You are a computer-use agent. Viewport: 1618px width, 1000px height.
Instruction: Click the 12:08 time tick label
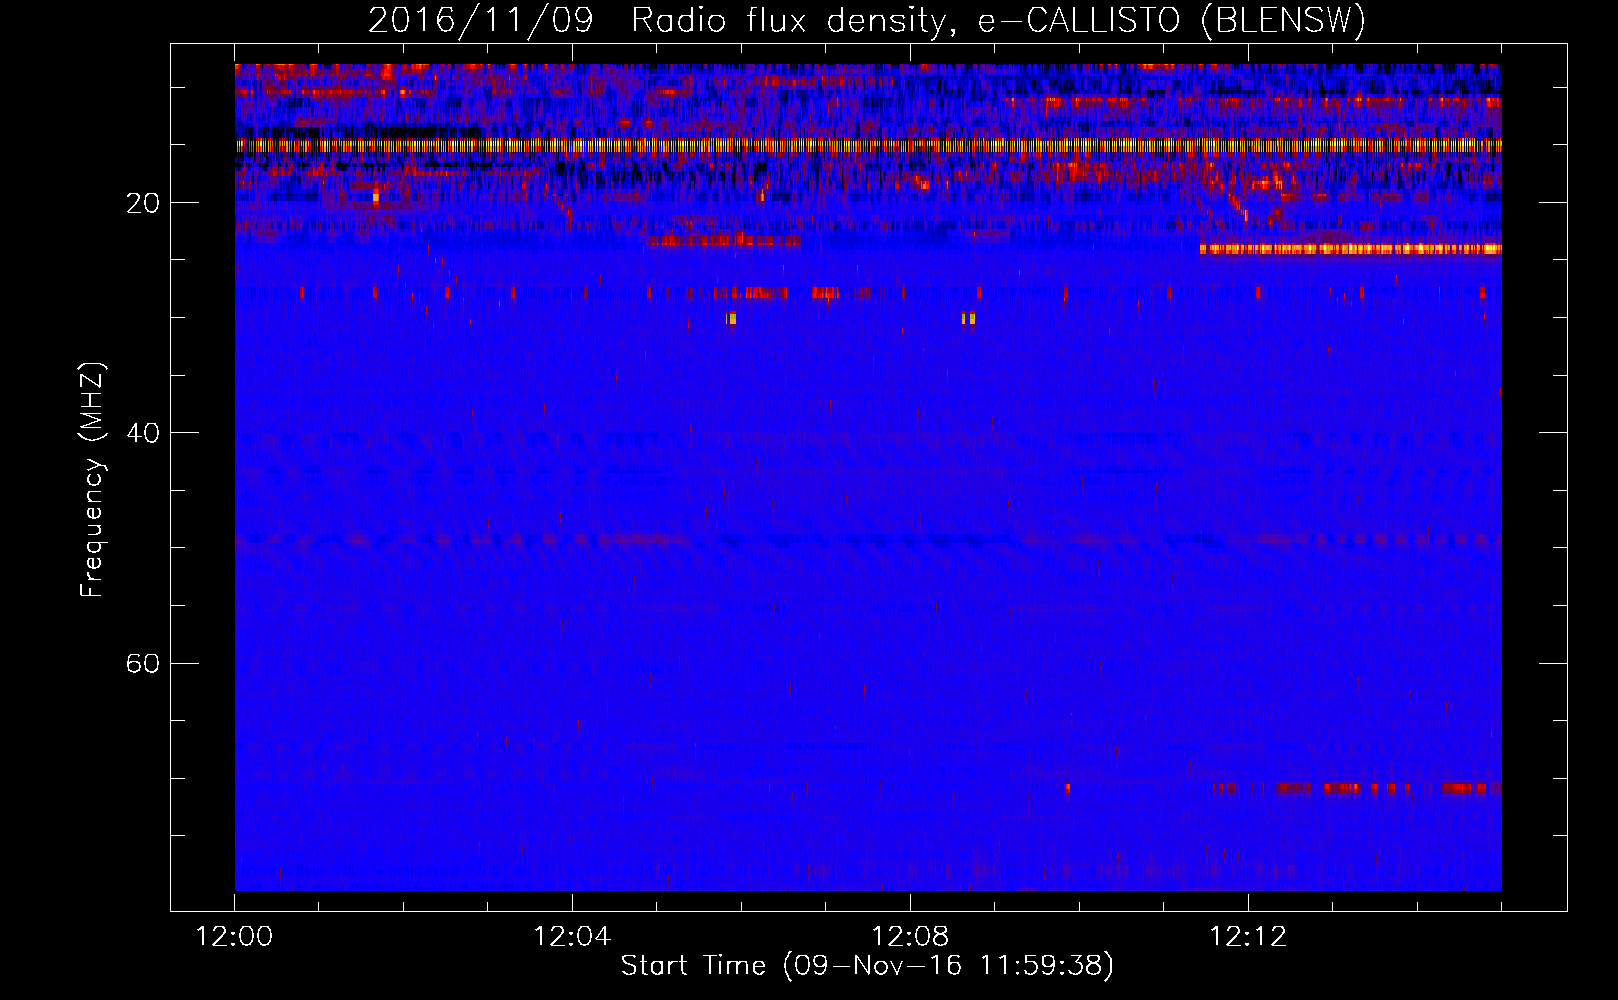click(x=910, y=937)
